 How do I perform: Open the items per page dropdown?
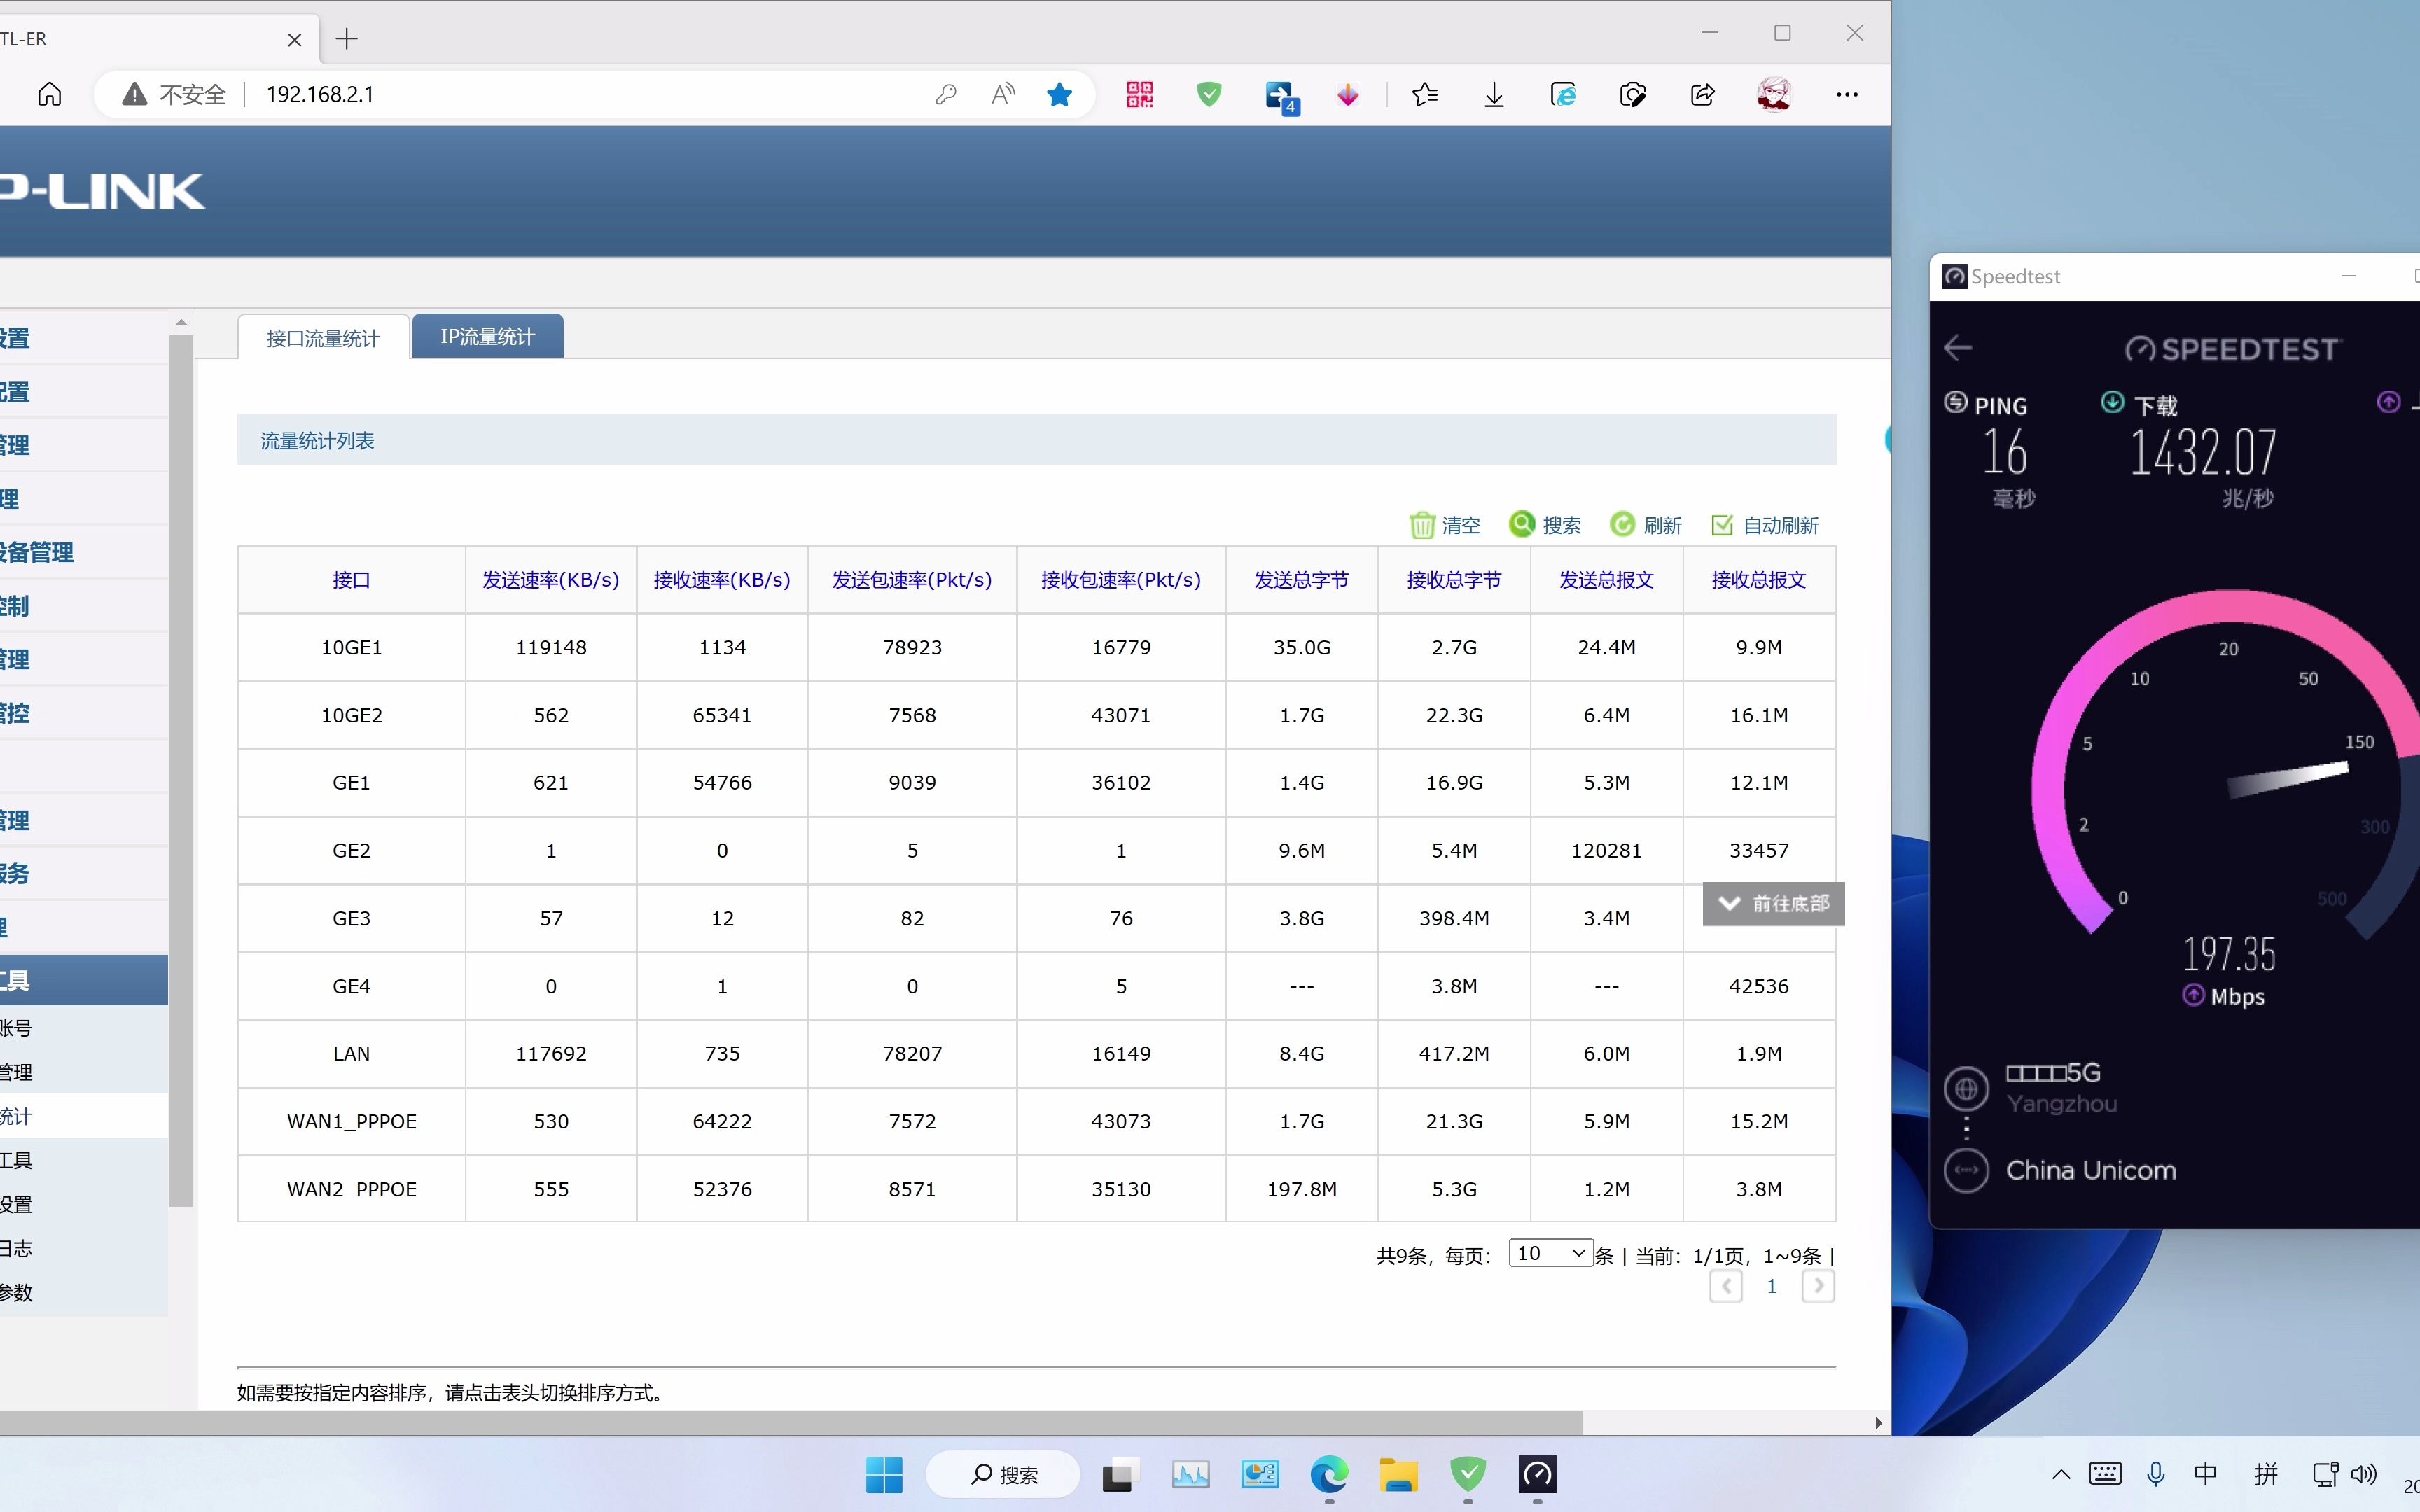click(1550, 1253)
